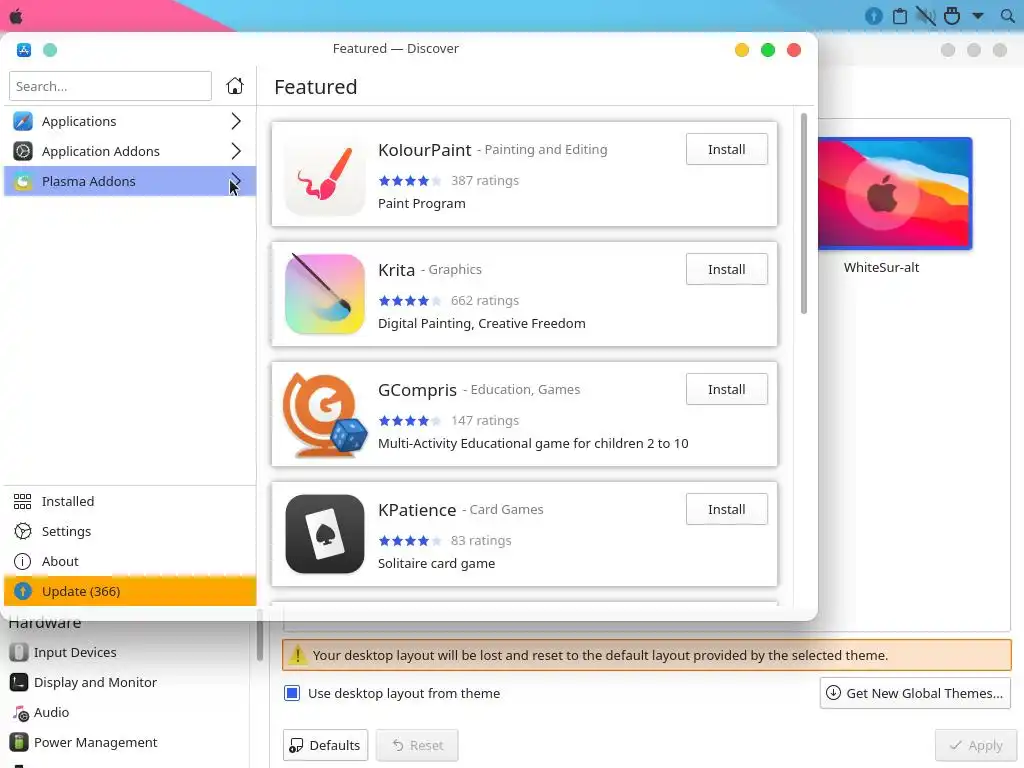Click the muted audio volume tray icon
Viewport: 1024px width, 768px height.
[925, 16]
